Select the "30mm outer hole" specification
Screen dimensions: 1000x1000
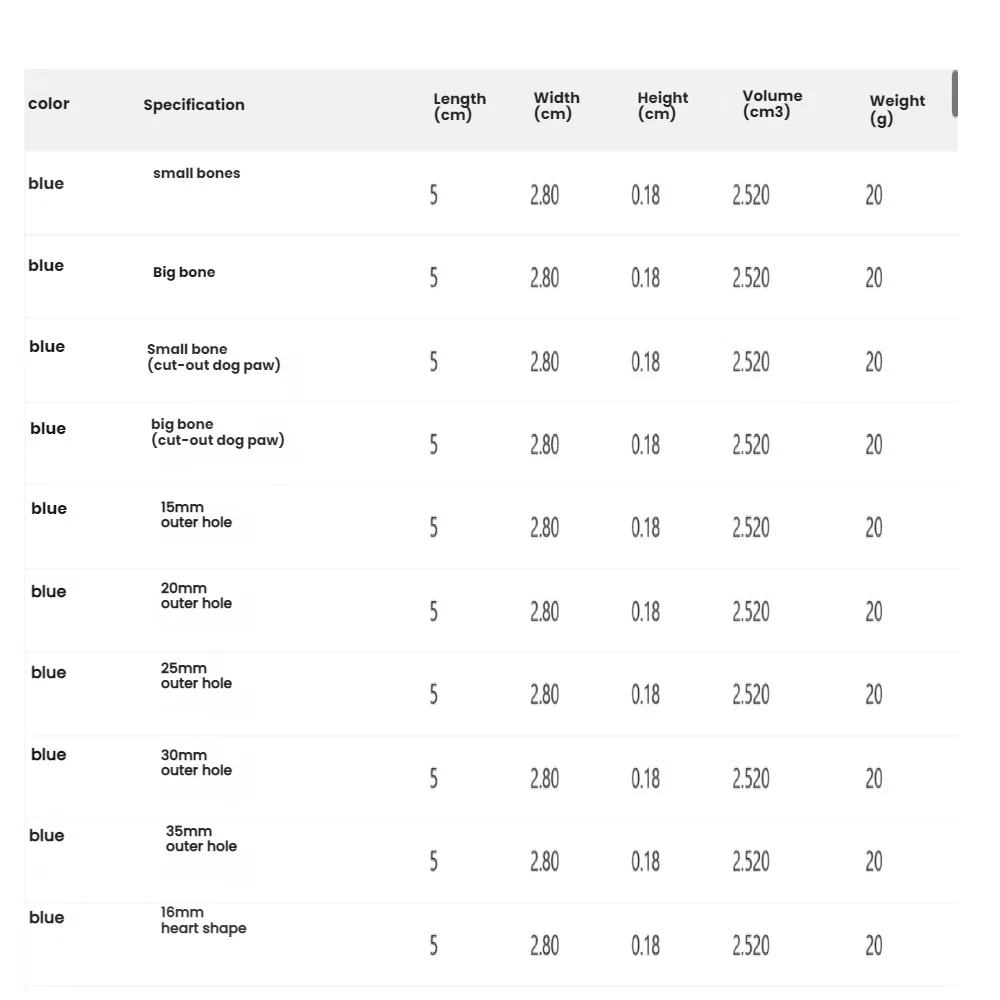pyautogui.click(x=196, y=763)
